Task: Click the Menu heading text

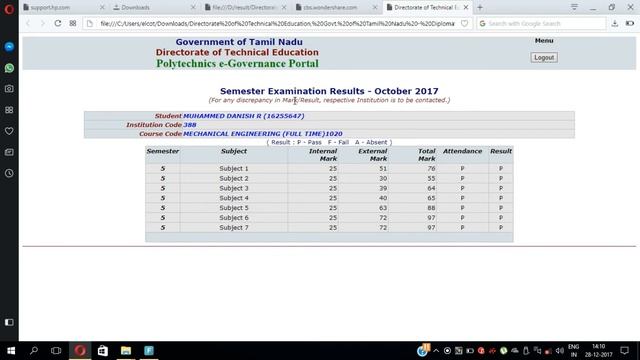Action: [x=544, y=40]
